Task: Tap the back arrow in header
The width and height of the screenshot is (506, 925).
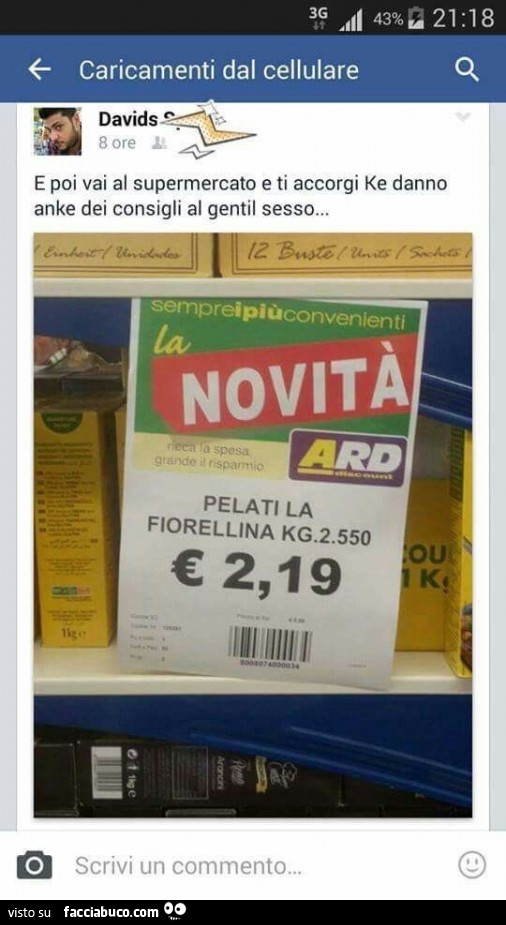Action: (x=40, y=70)
